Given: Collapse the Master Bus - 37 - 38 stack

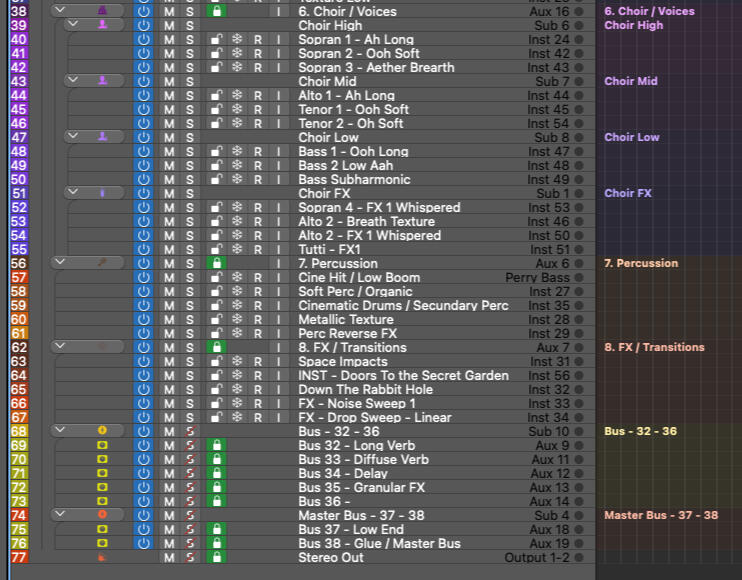Looking at the screenshot, I should (x=60, y=513).
